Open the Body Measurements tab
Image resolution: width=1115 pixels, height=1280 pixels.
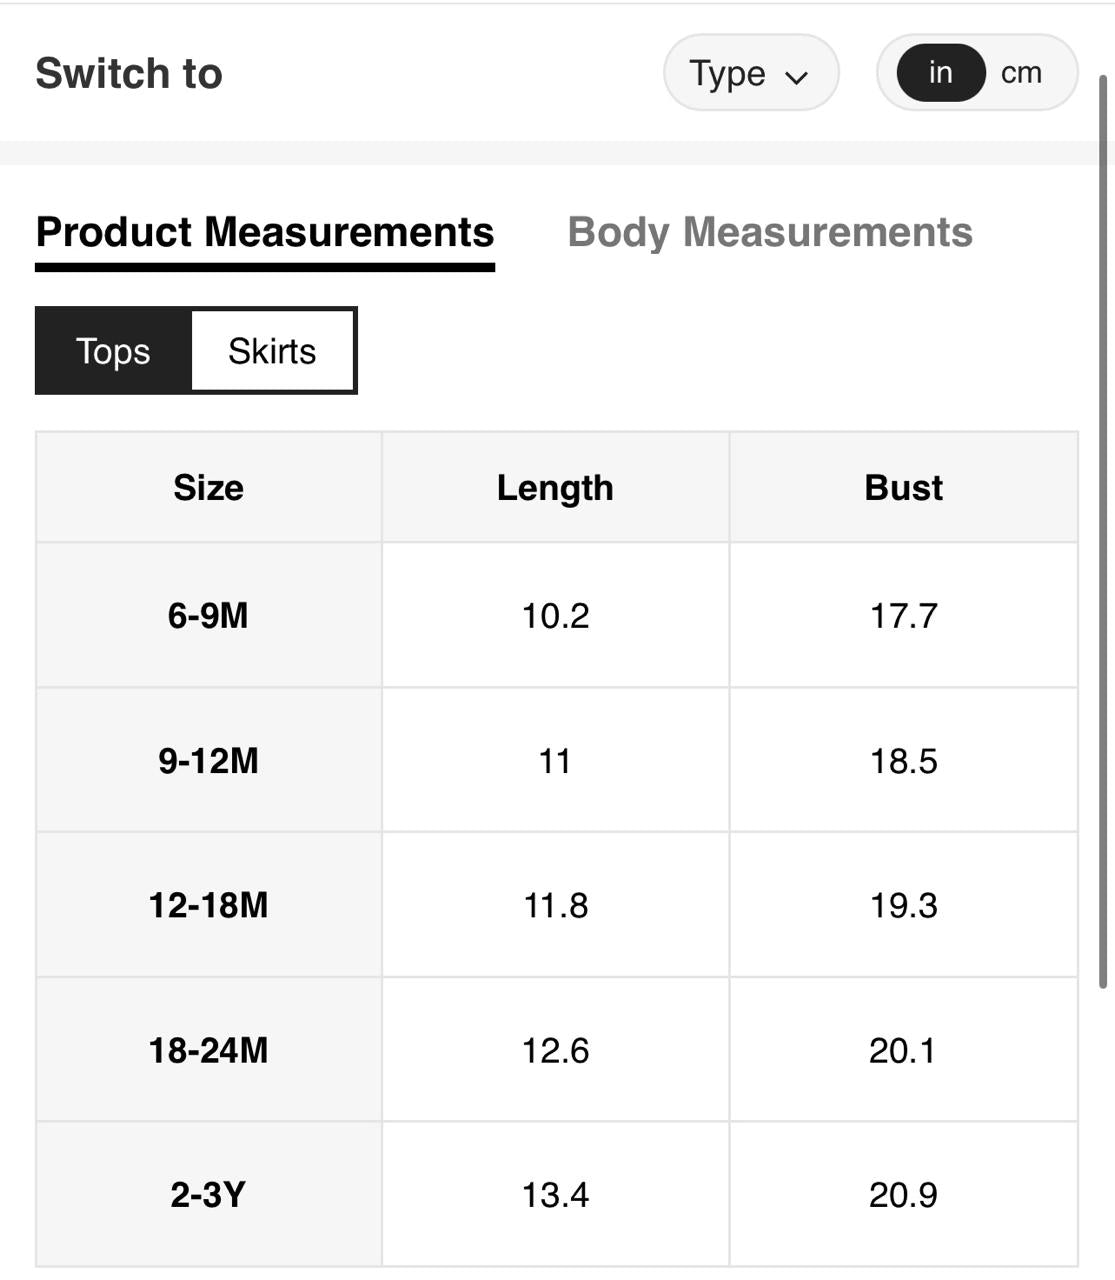(769, 232)
